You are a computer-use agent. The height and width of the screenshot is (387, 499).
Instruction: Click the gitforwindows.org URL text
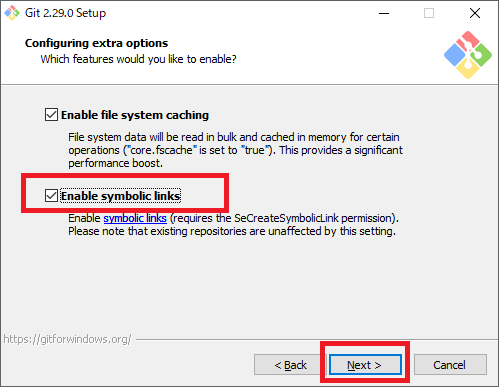(x=67, y=339)
